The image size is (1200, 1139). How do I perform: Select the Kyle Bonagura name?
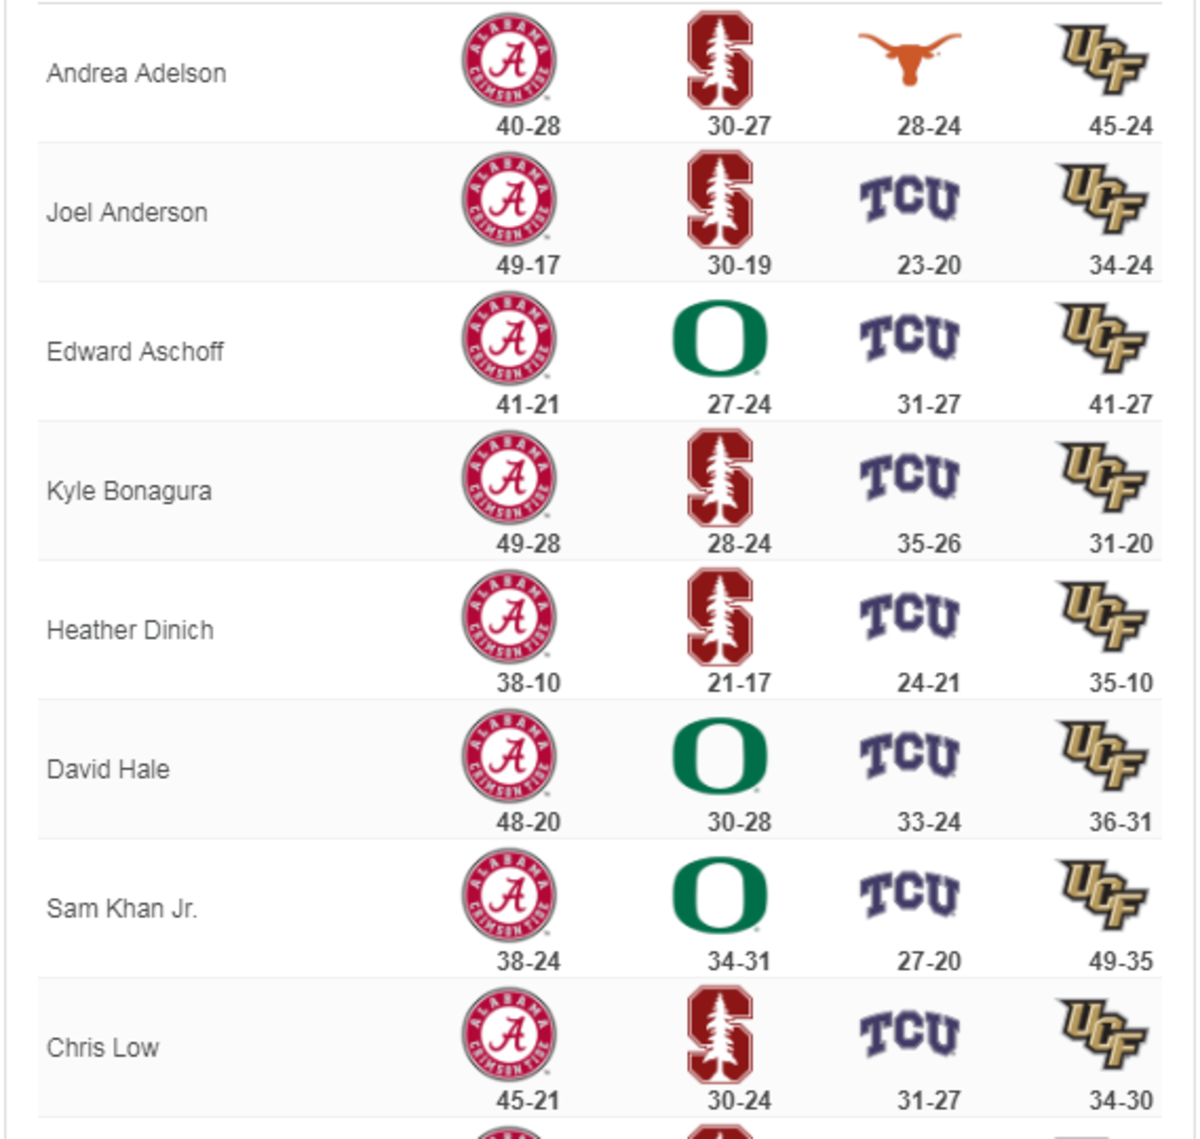point(129,491)
